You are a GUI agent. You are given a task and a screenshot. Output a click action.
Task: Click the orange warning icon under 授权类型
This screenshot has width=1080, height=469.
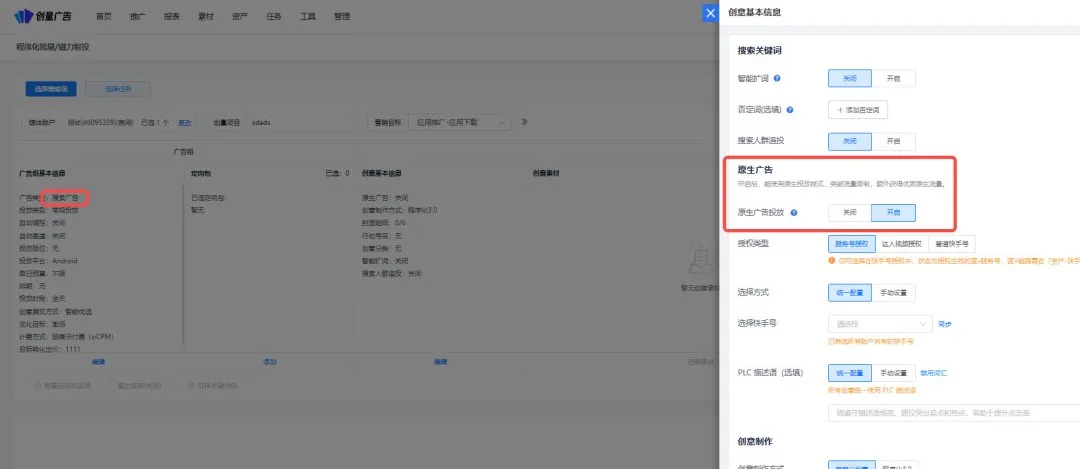click(832, 260)
